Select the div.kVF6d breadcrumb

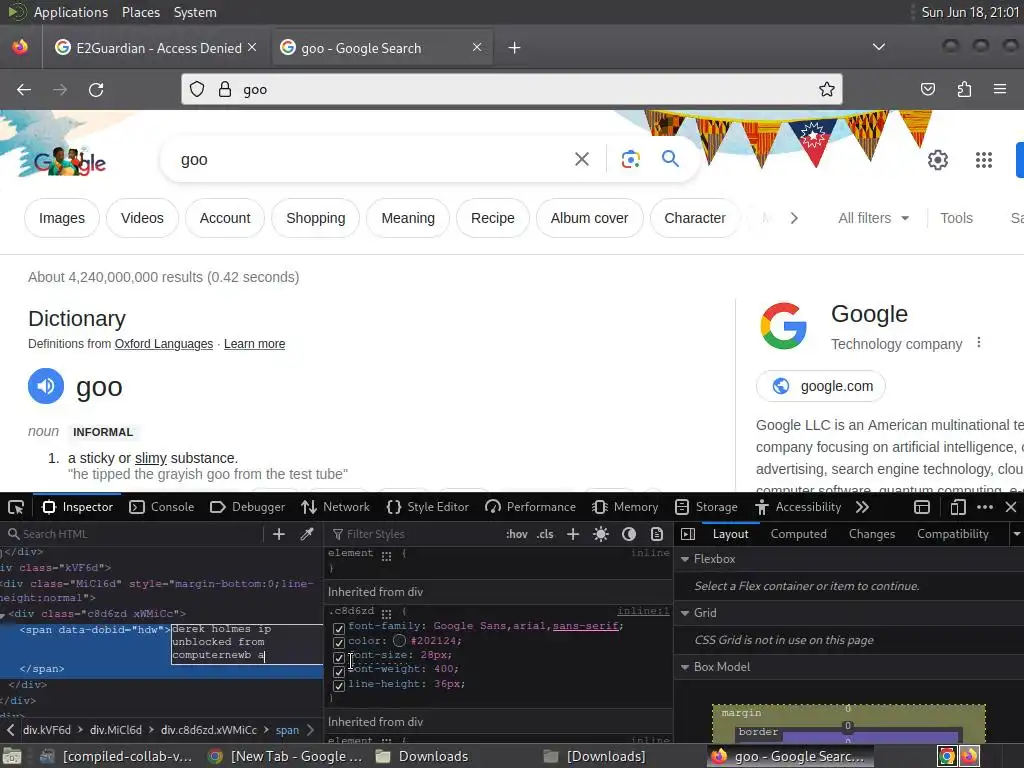point(46,730)
